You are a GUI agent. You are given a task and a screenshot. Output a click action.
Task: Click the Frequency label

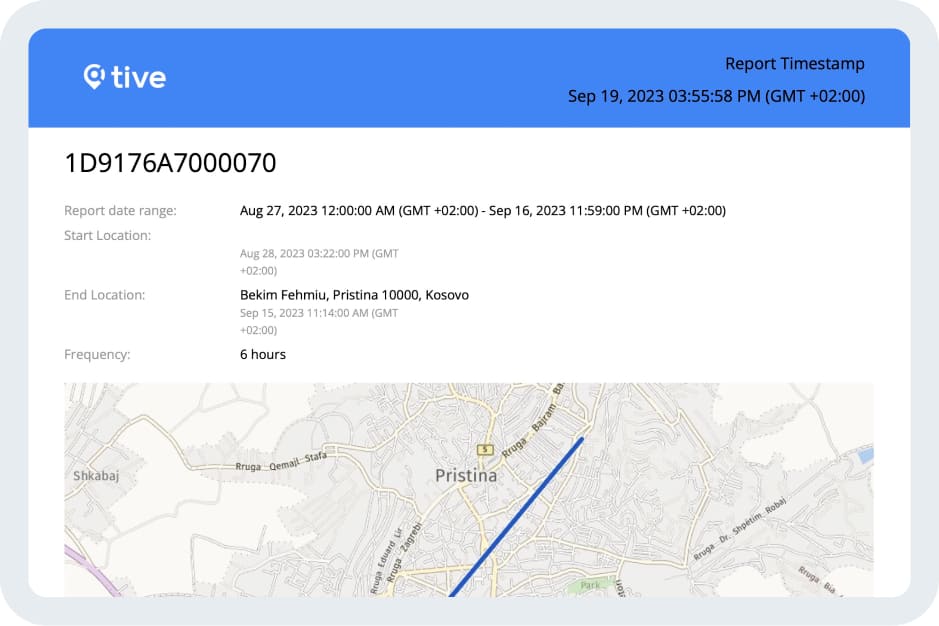coord(97,355)
